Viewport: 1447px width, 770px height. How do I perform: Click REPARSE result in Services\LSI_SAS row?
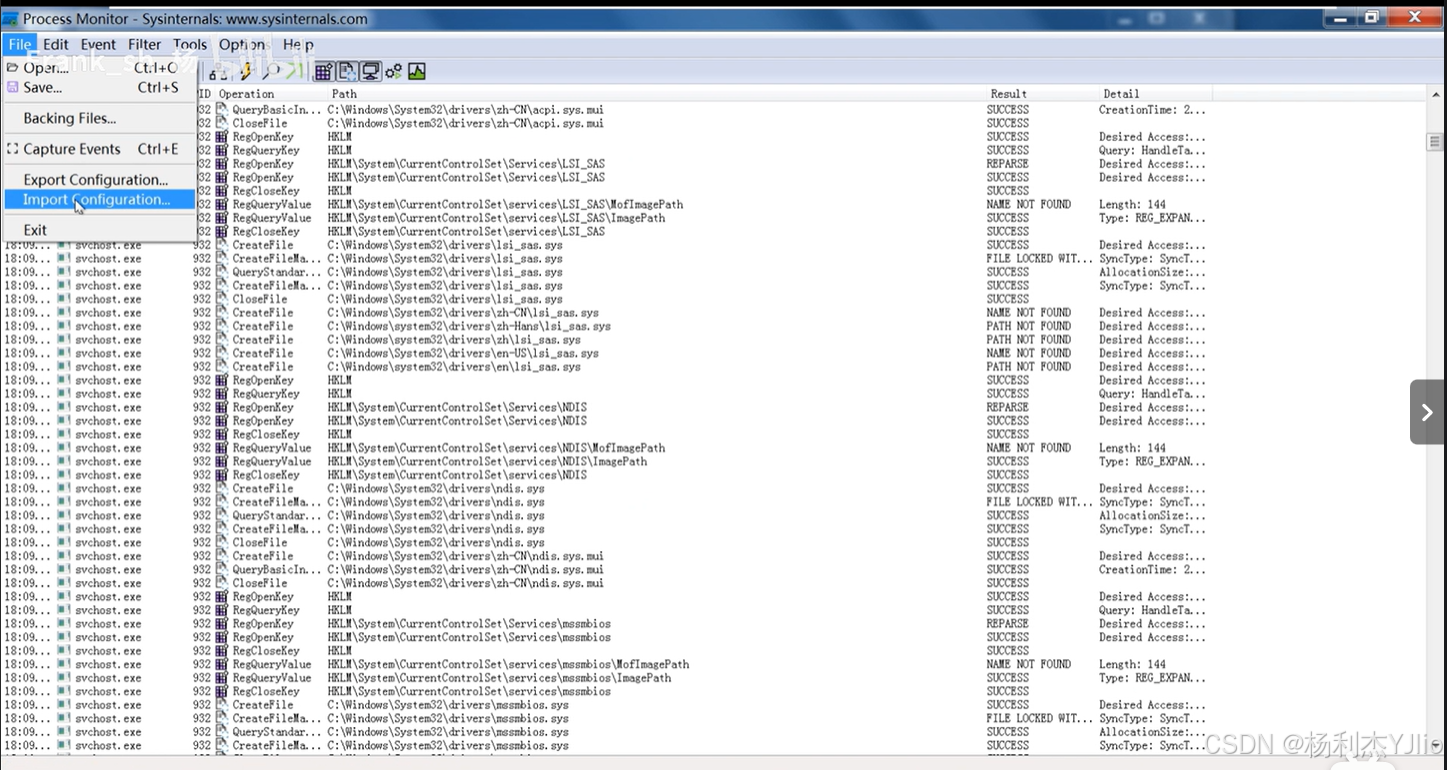point(1007,164)
